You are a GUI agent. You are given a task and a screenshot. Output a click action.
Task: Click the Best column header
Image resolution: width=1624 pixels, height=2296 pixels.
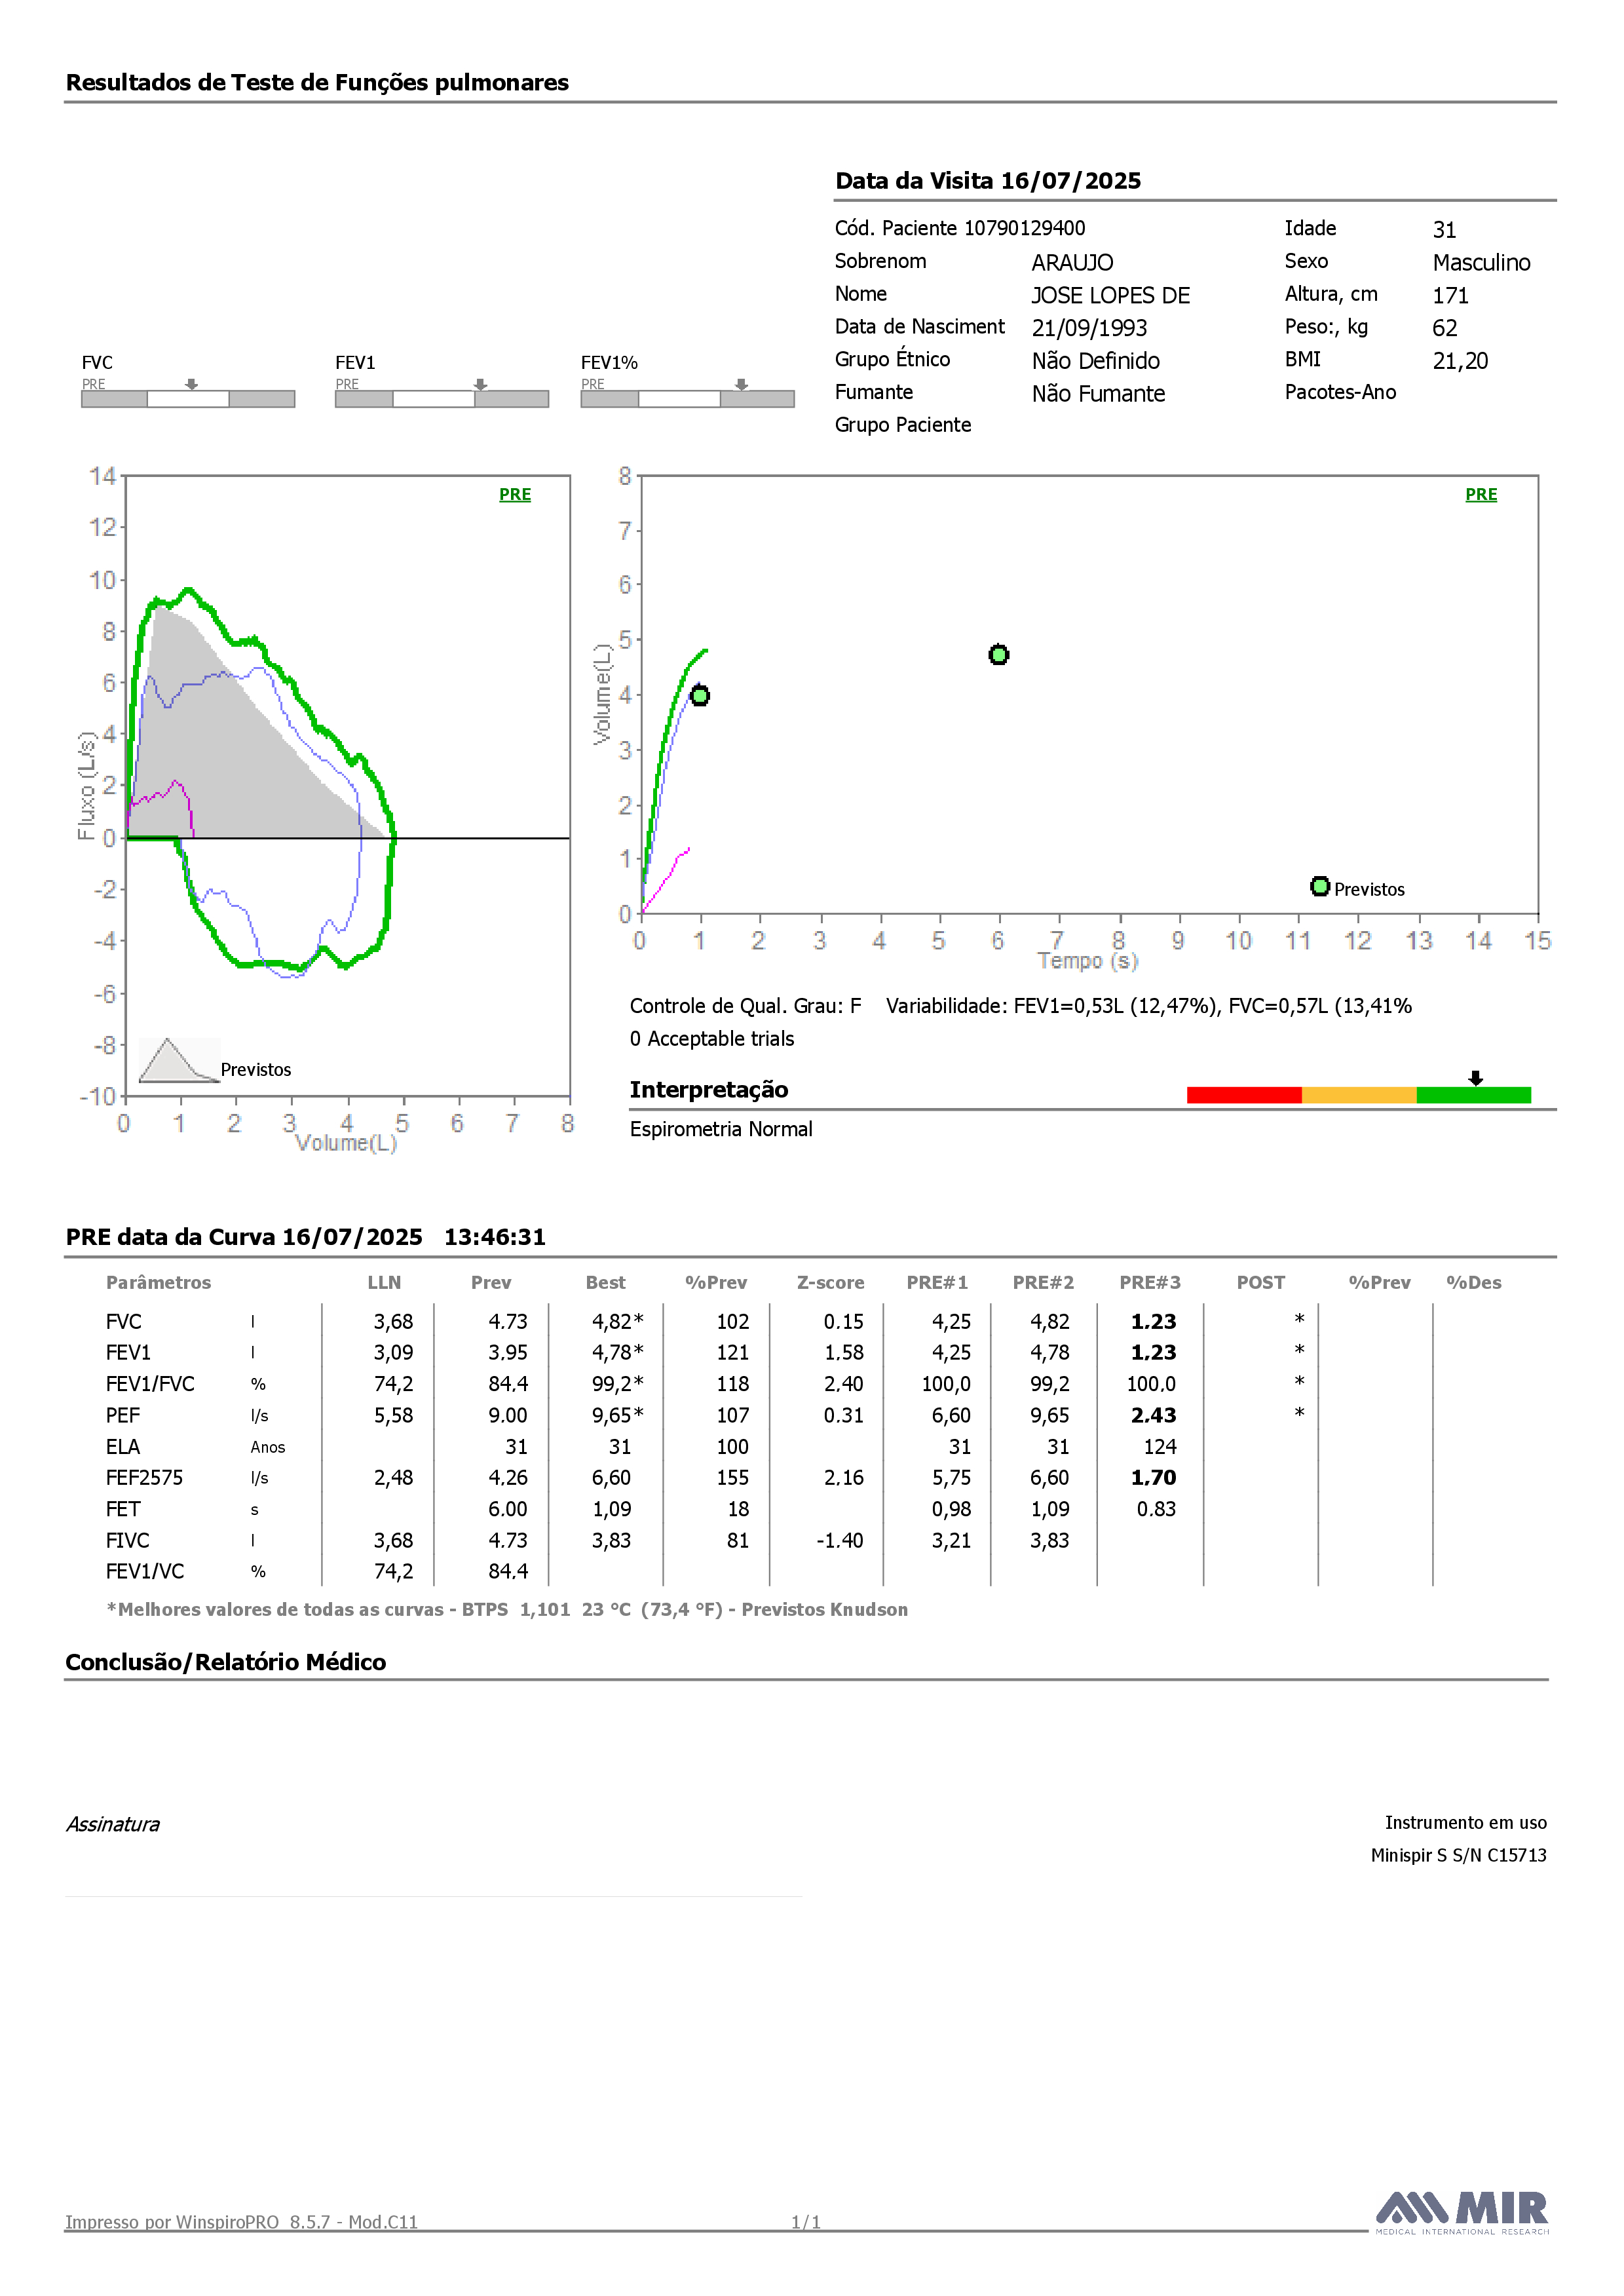[x=606, y=1283]
